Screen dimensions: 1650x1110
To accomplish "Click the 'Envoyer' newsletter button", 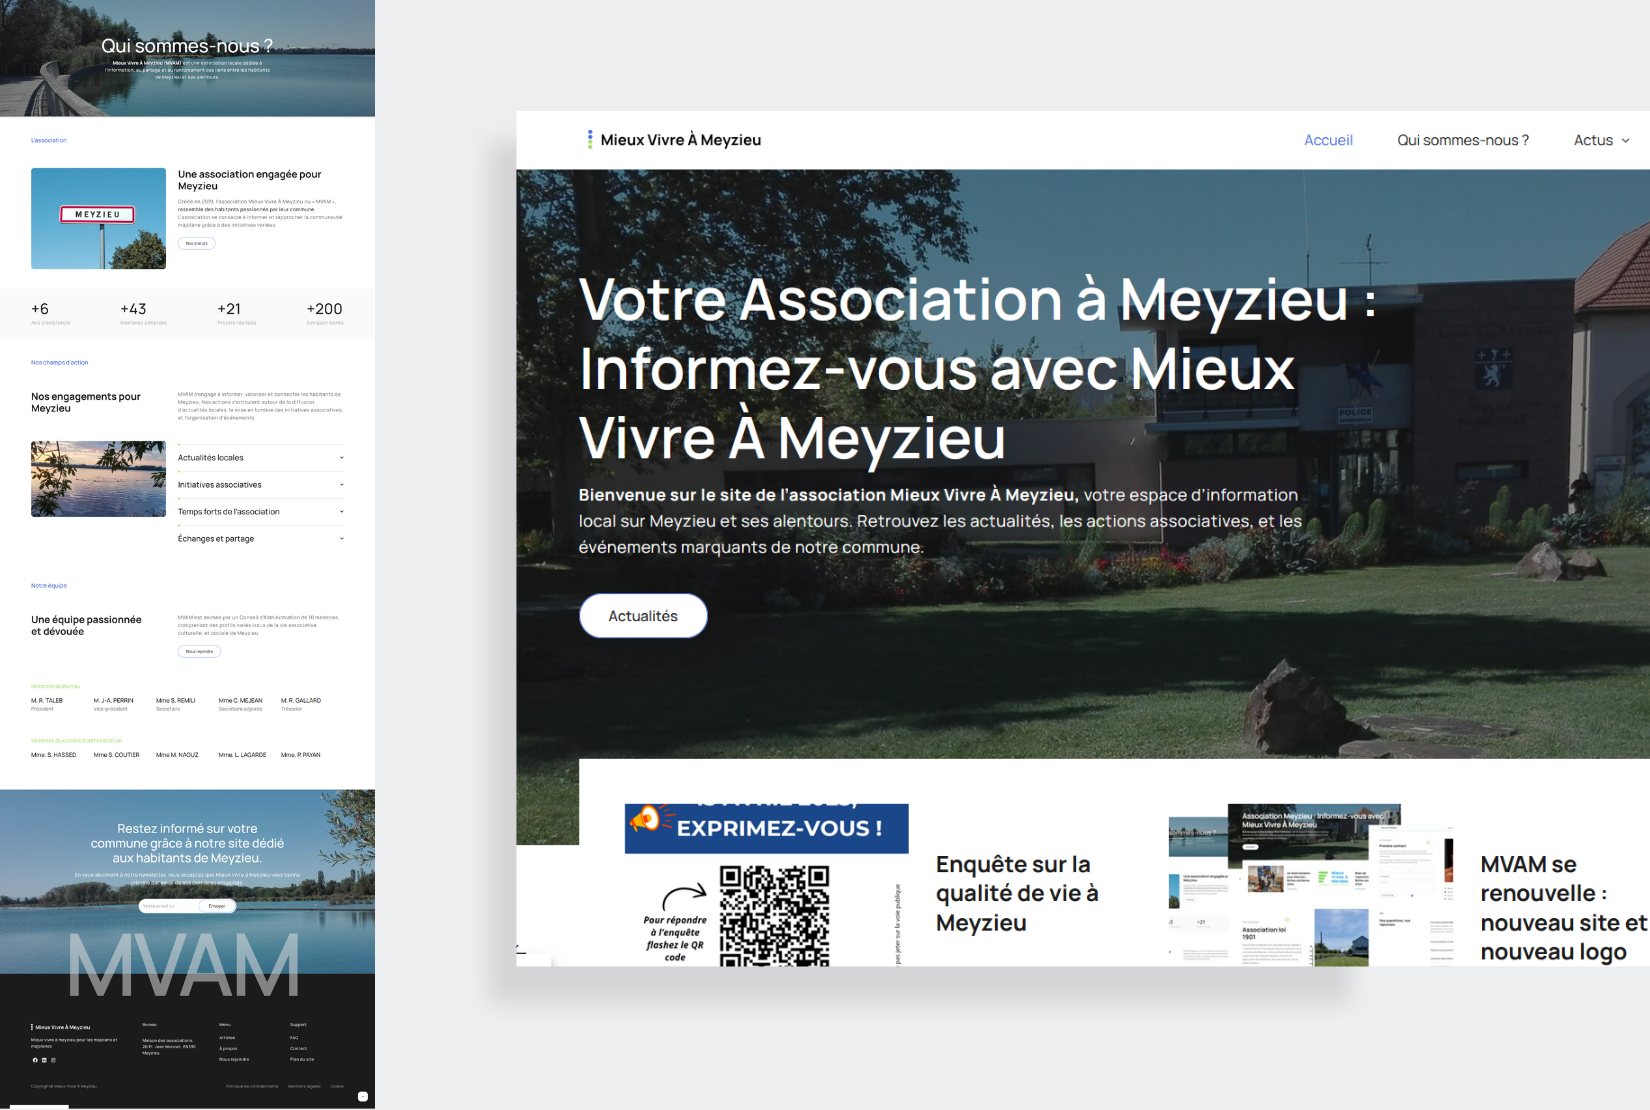I will click(x=216, y=906).
